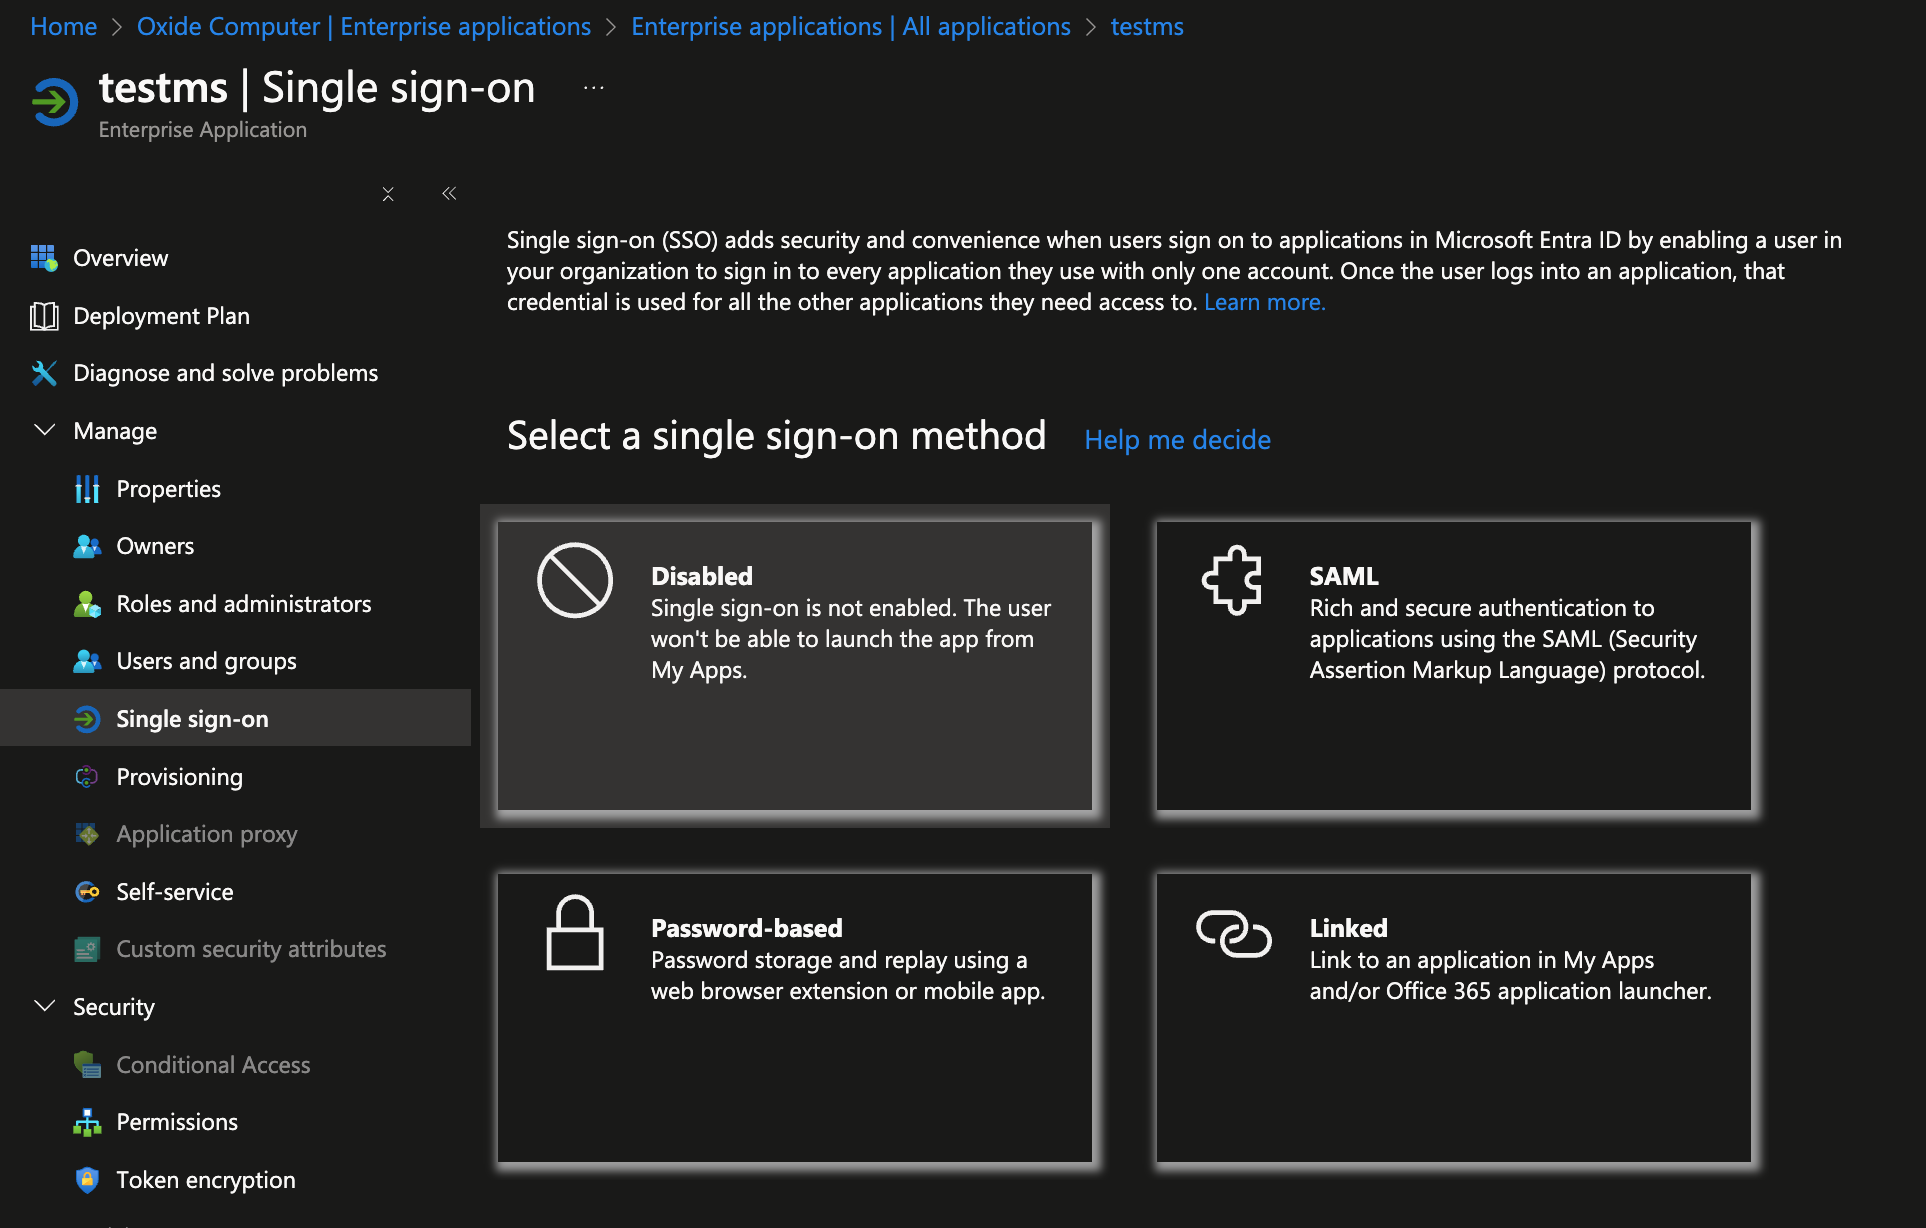The width and height of the screenshot is (1926, 1228).
Task: Click the Linked chain icon
Action: pos(1233,933)
